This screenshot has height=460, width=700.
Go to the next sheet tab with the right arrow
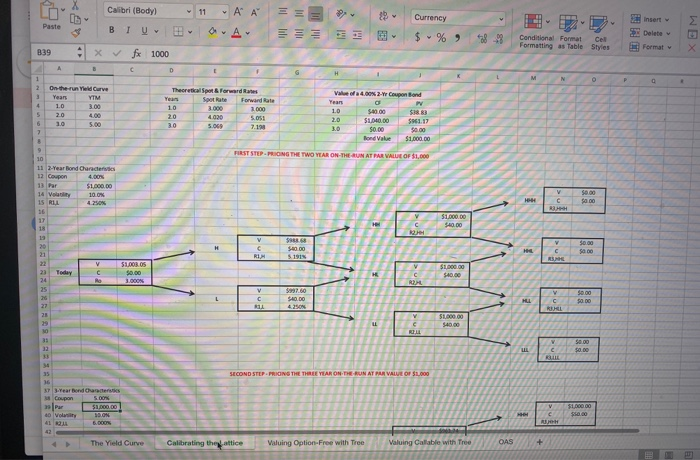[x=68, y=444]
